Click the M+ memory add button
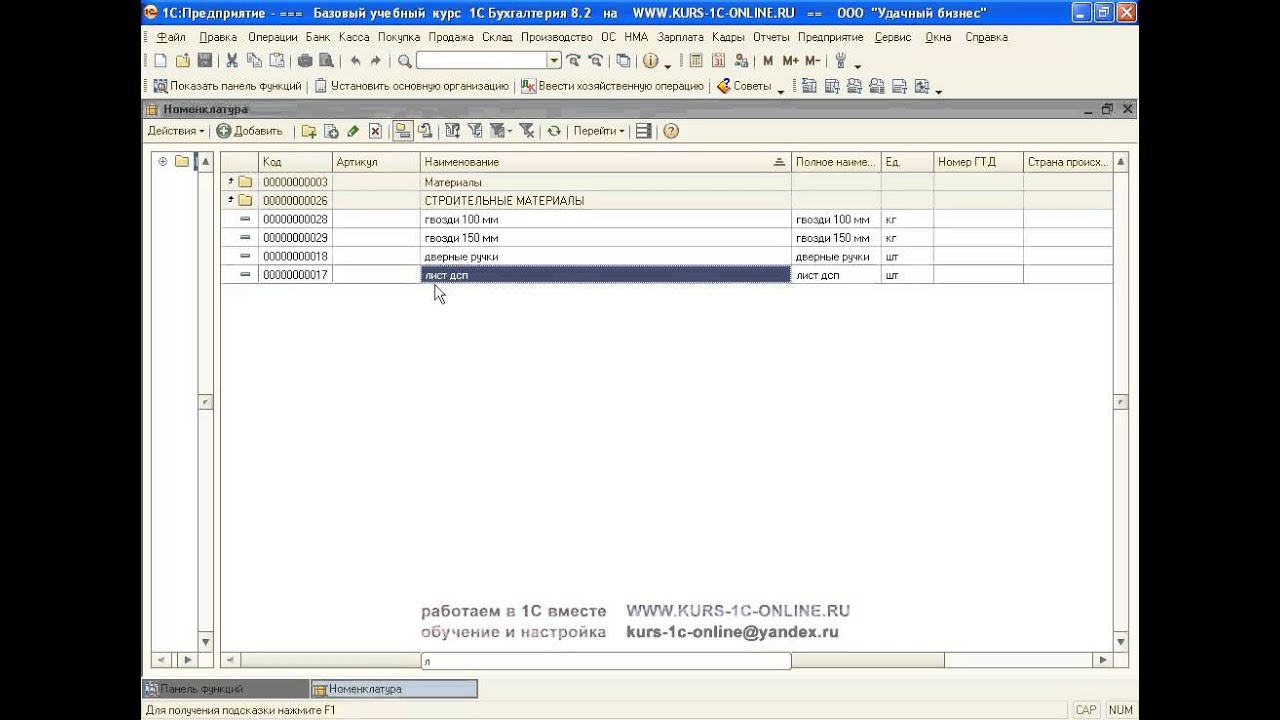The width and height of the screenshot is (1280, 720). [790, 61]
